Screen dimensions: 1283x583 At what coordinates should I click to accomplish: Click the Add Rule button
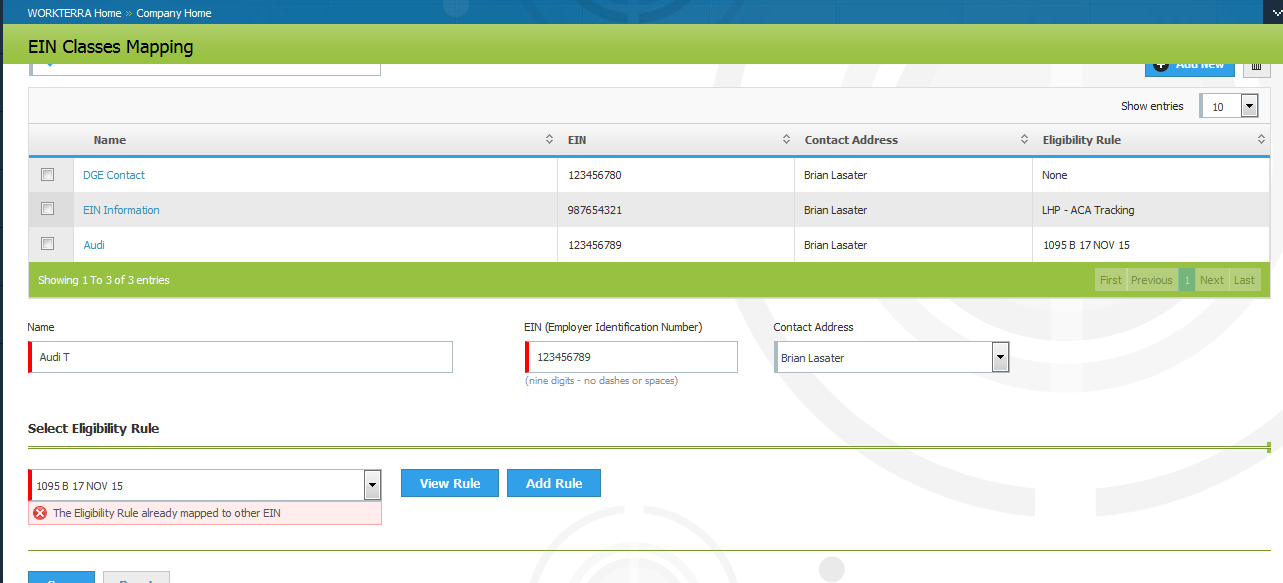coord(553,483)
